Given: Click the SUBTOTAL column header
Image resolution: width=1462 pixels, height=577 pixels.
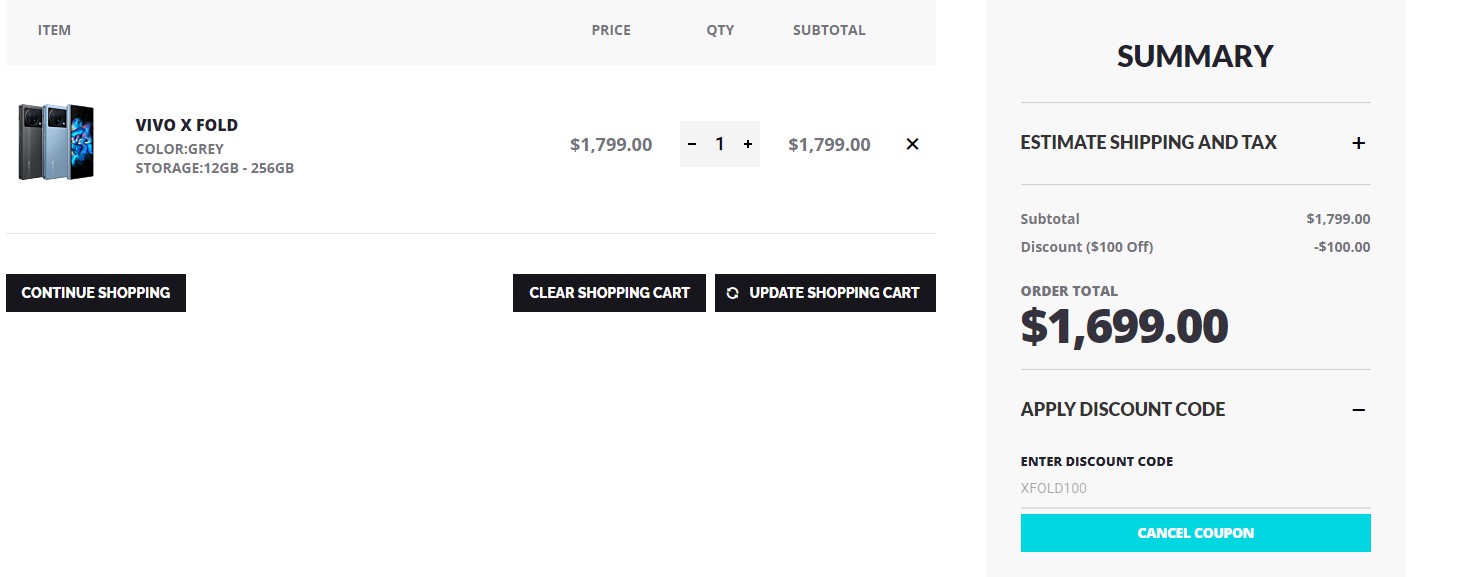Looking at the screenshot, I should click(x=829, y=30).
